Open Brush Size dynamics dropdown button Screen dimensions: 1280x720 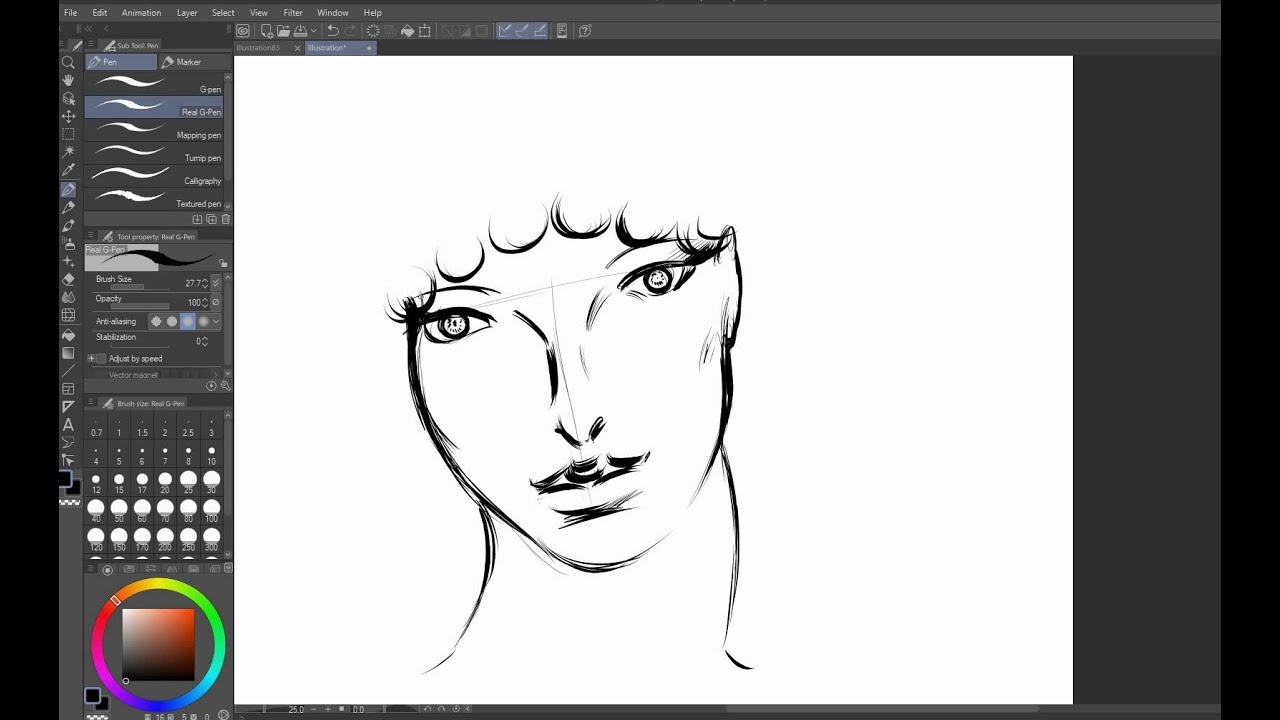coord(216,283)
